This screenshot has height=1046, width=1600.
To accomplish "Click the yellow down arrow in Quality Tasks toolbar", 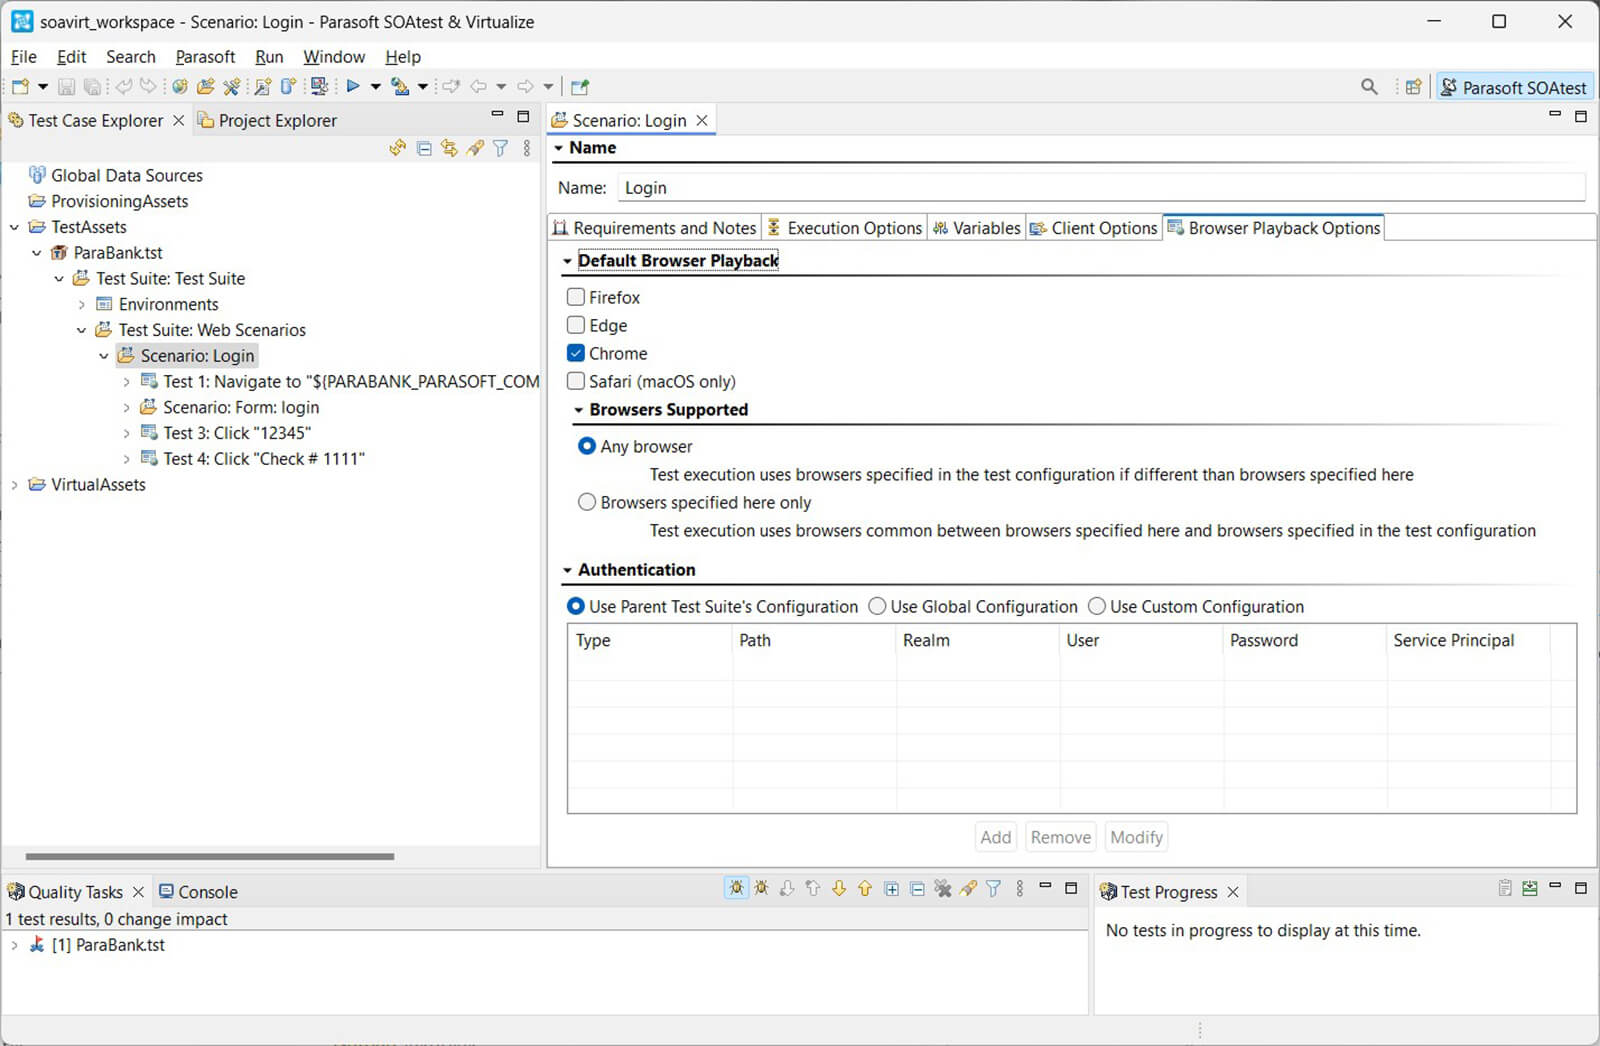I will point(838,888).
